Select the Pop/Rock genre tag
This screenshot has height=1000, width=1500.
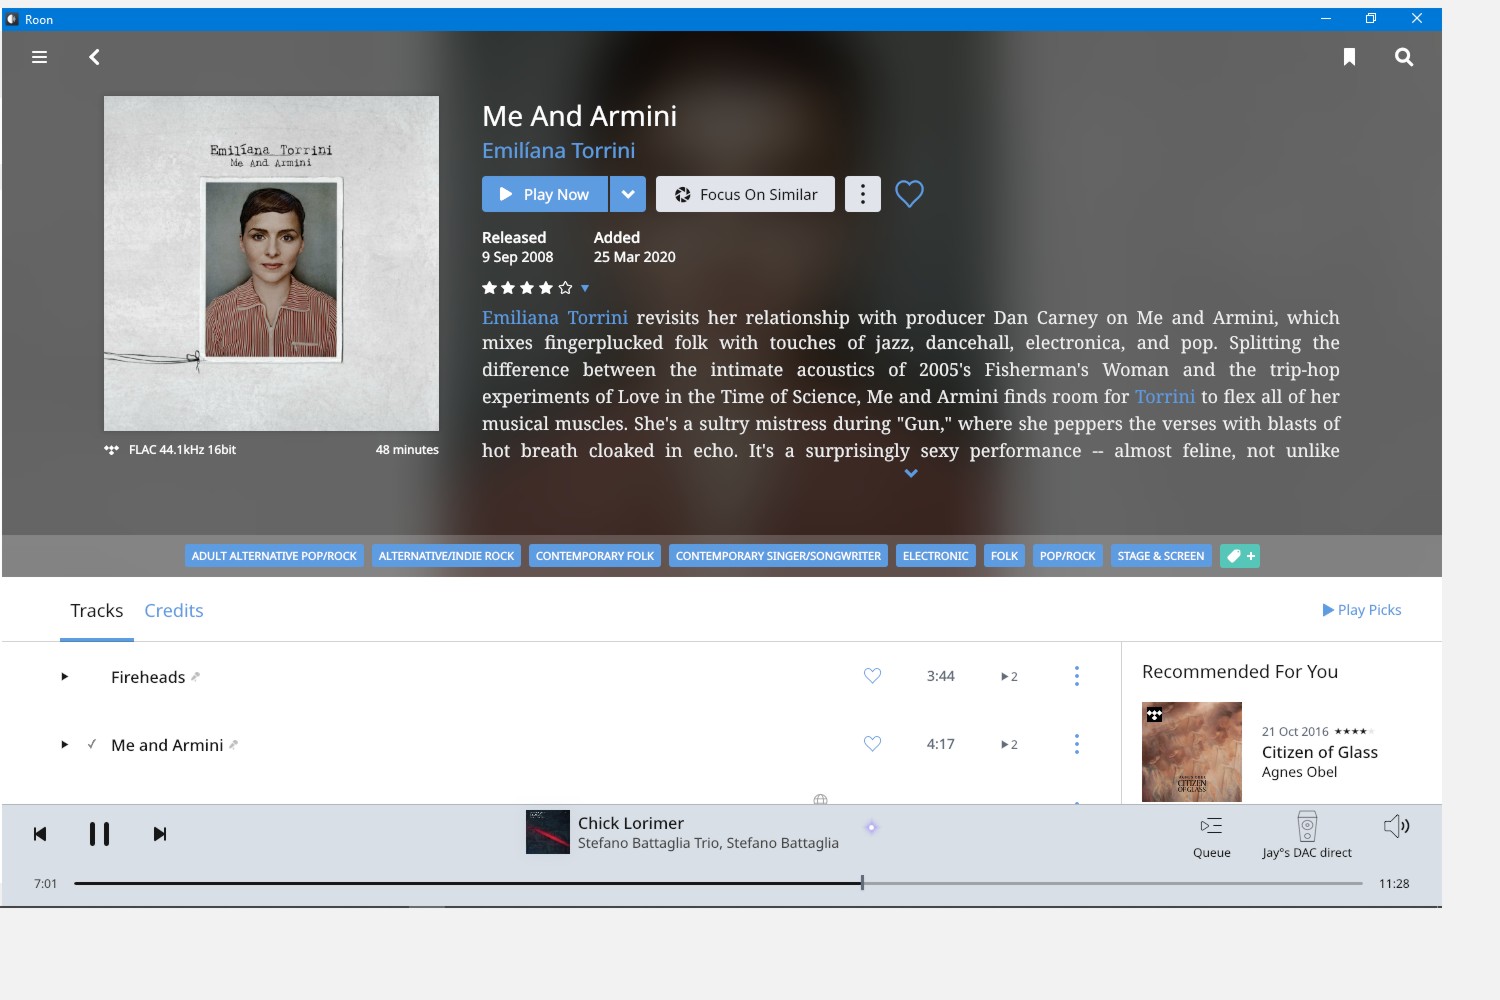(1067, 556)
